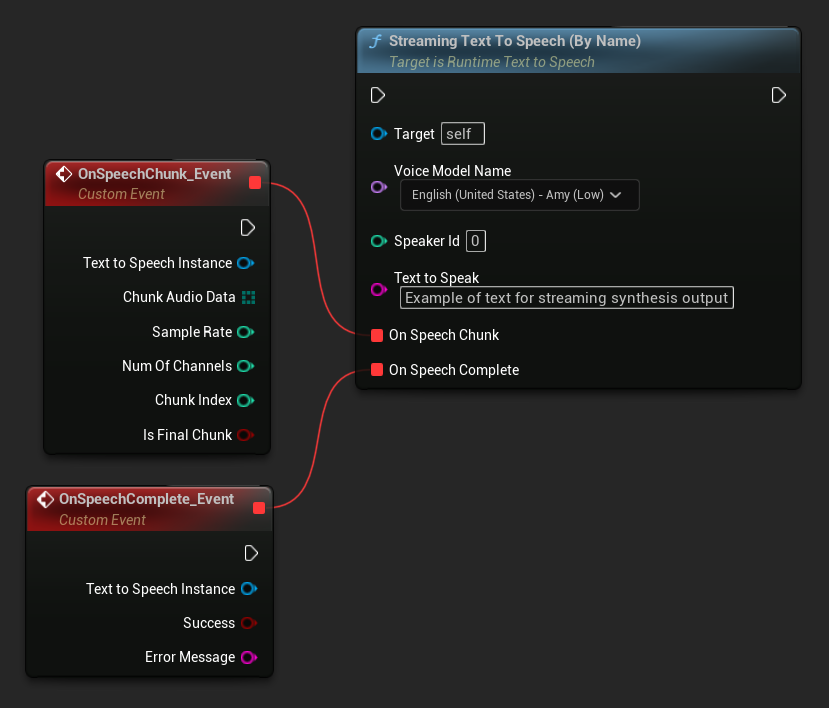
Task: Click the function icon in Streaming Text To Speech header
Action: pos(375,41)
